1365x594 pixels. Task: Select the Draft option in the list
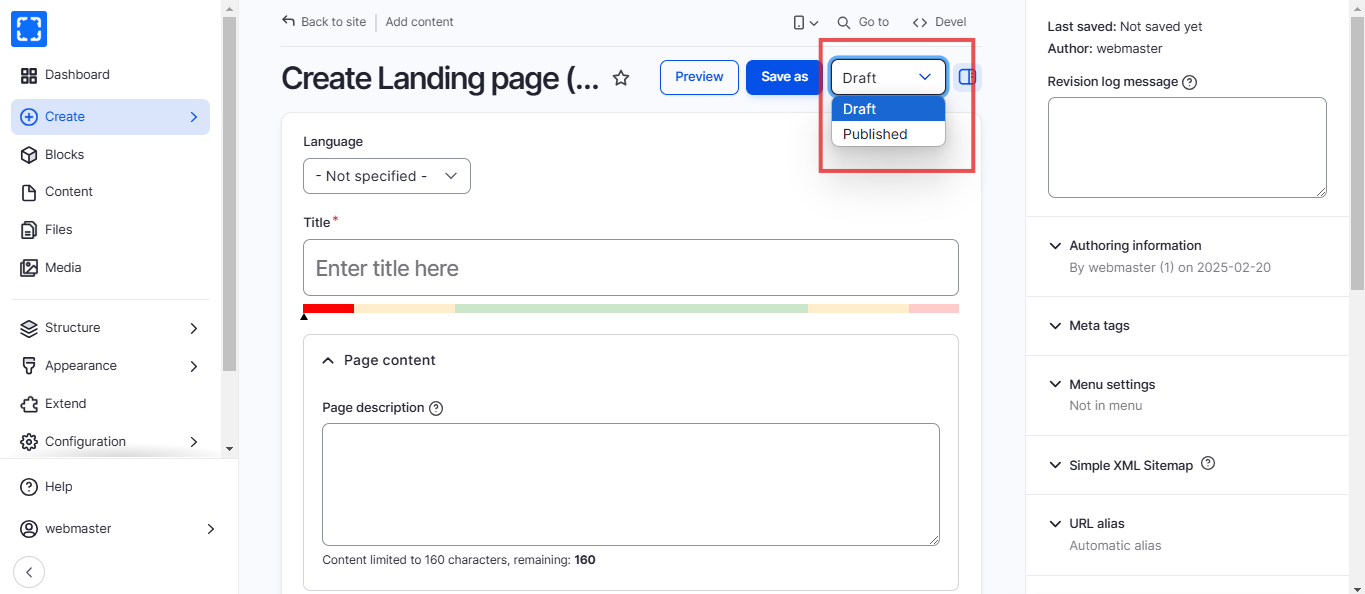[x=888, y=109]
